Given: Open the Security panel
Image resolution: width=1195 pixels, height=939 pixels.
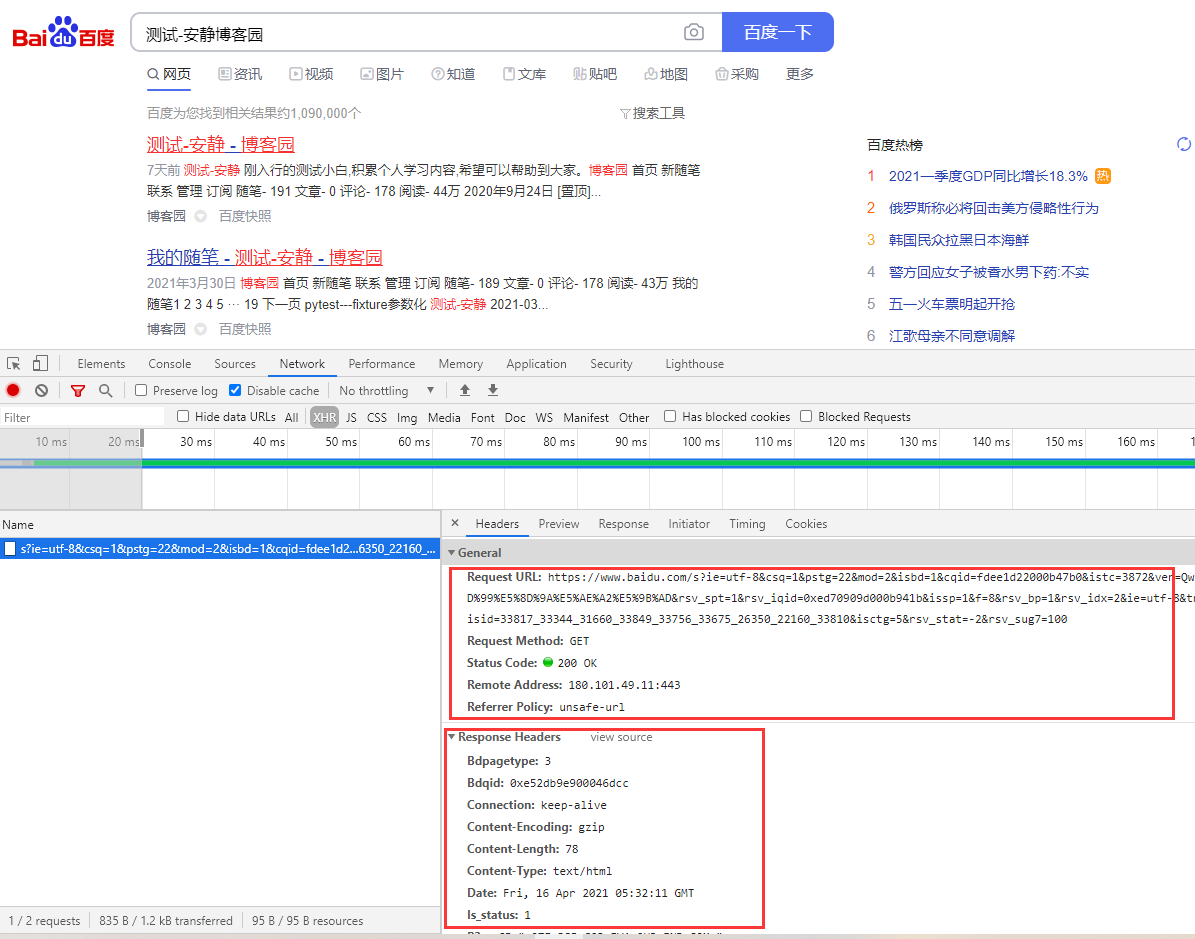Looking at the screenshot, I should point(611,364).
